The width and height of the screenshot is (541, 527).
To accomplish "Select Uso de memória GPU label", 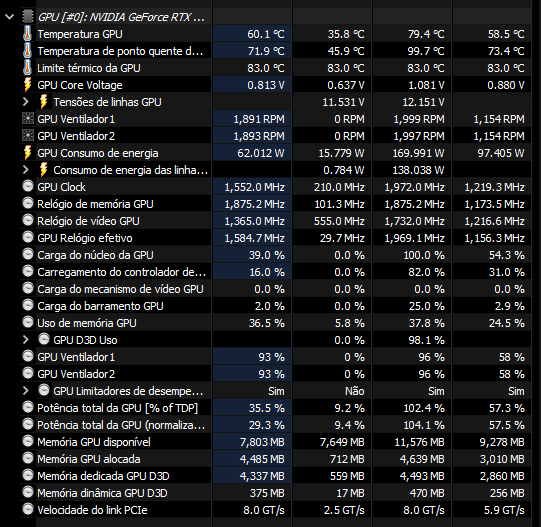I will [x=87, y=323].
